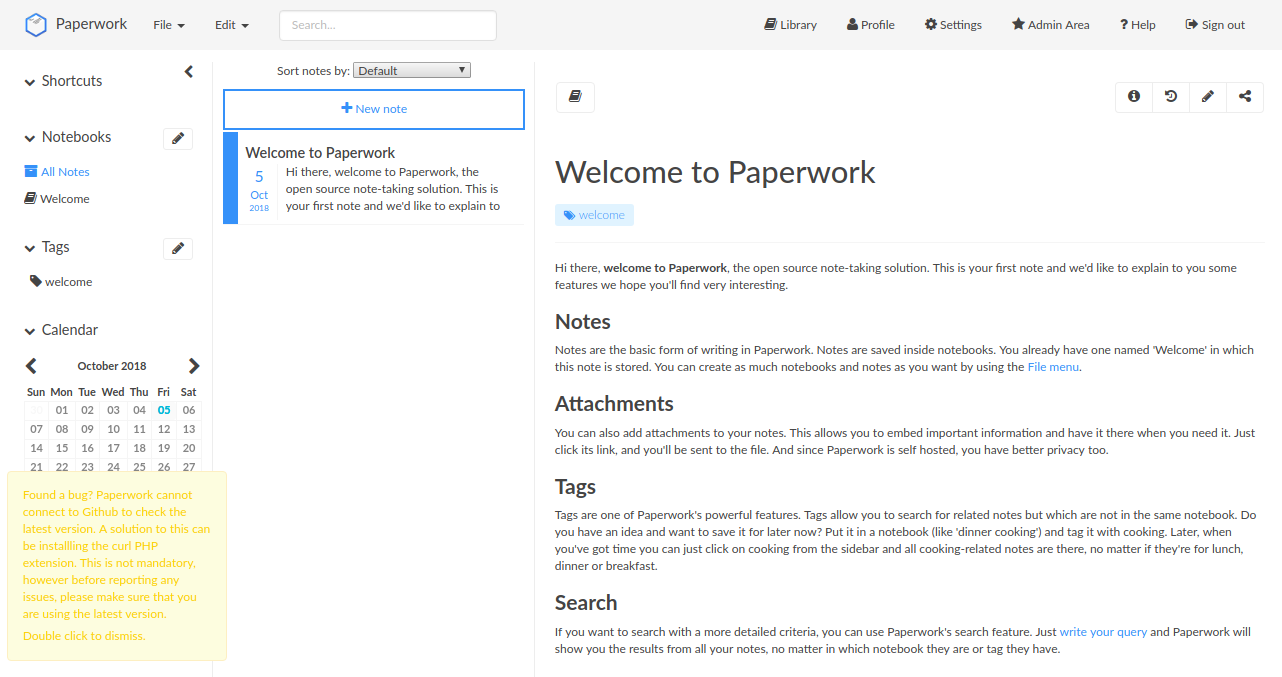The height and width of the screenshot is (677, 1282).
Task: Focus the Search input field
Action: (388, 25)
